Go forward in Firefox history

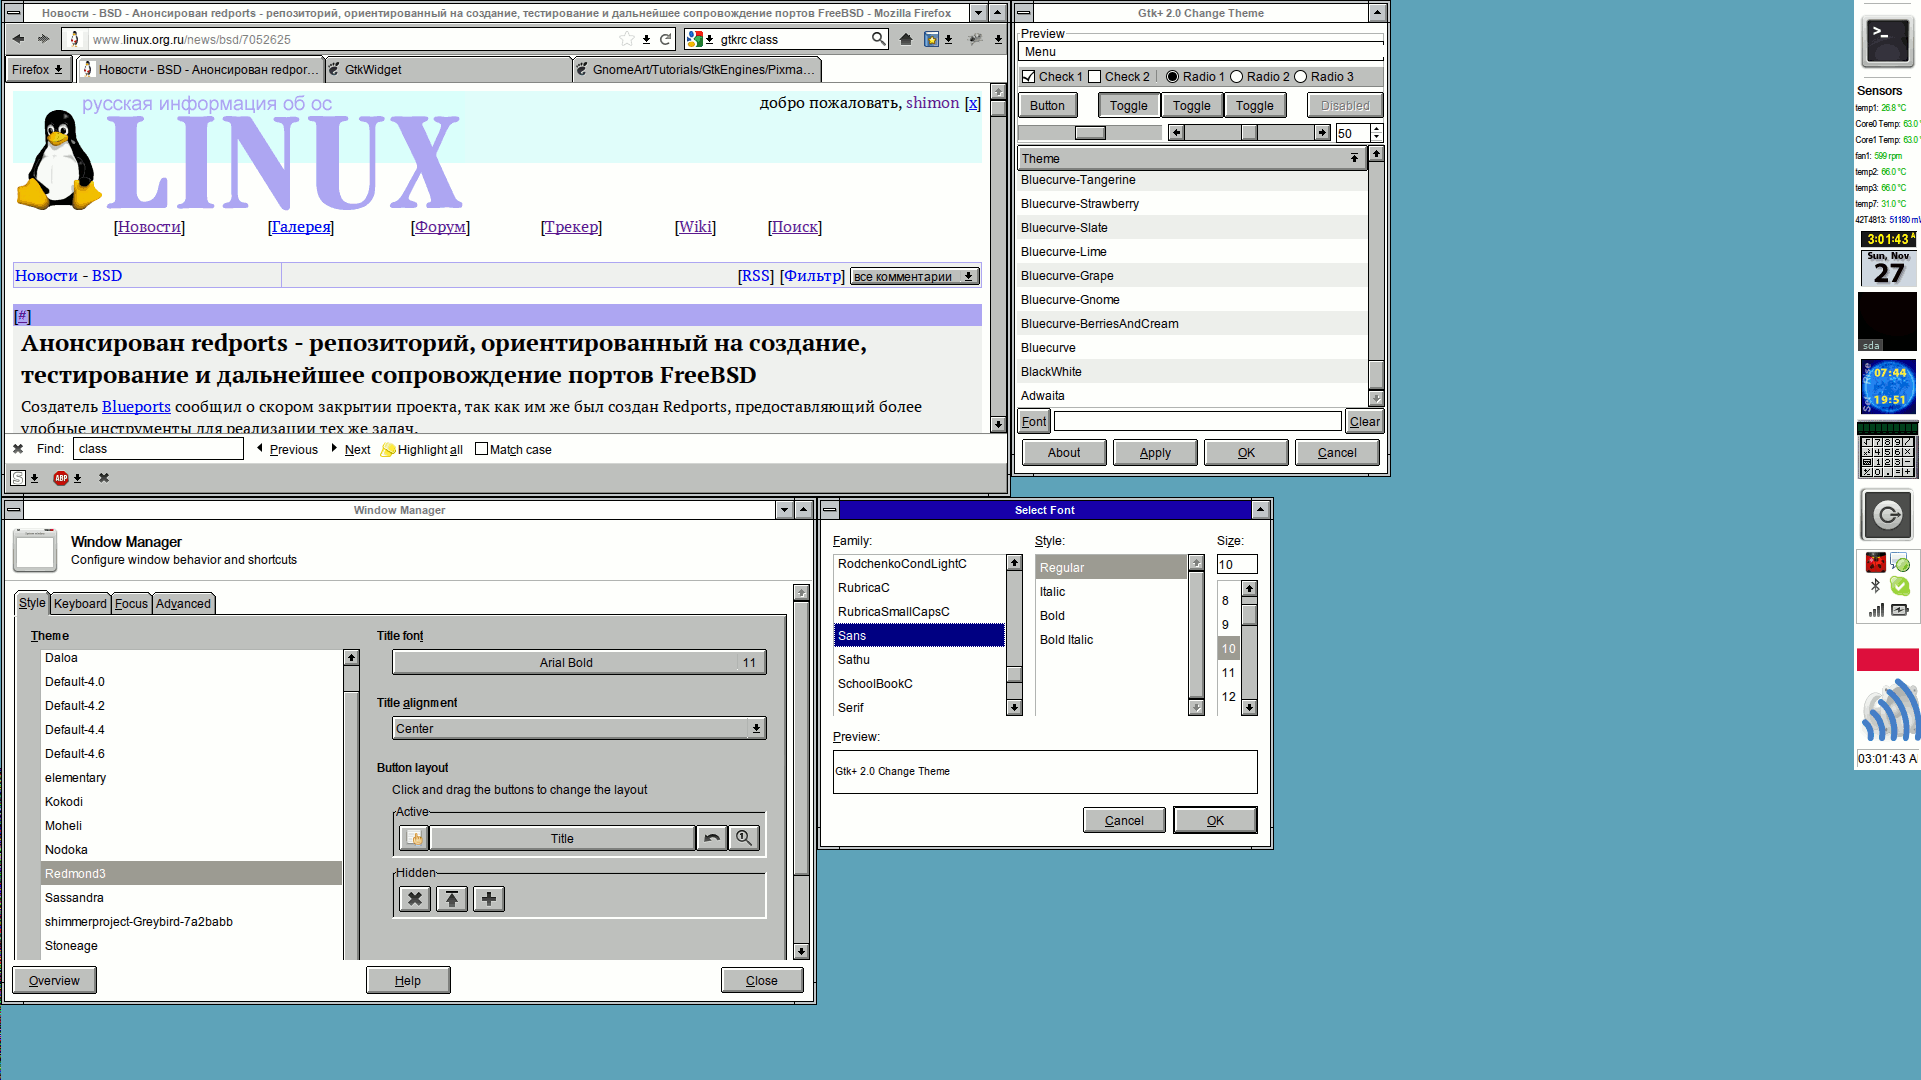pos(43,39)
